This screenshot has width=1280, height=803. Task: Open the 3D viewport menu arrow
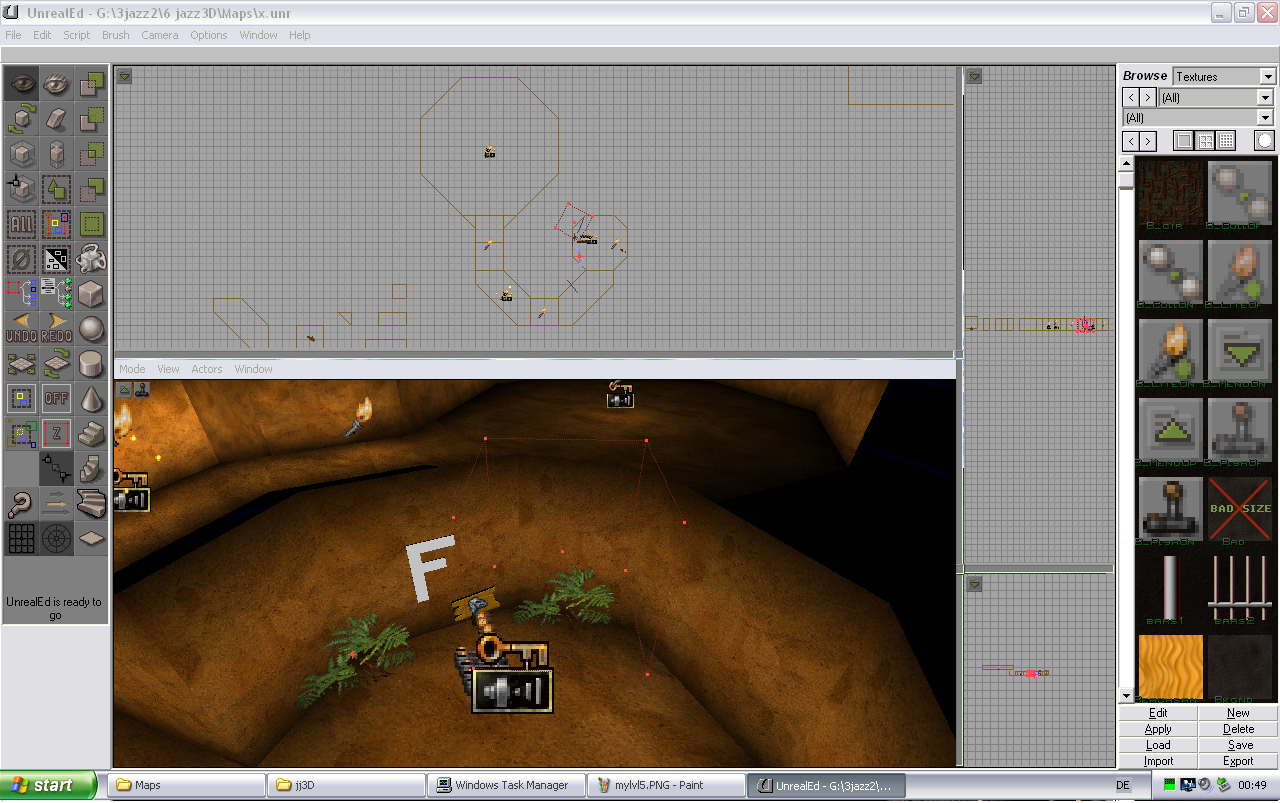click(x=125, y=389)
